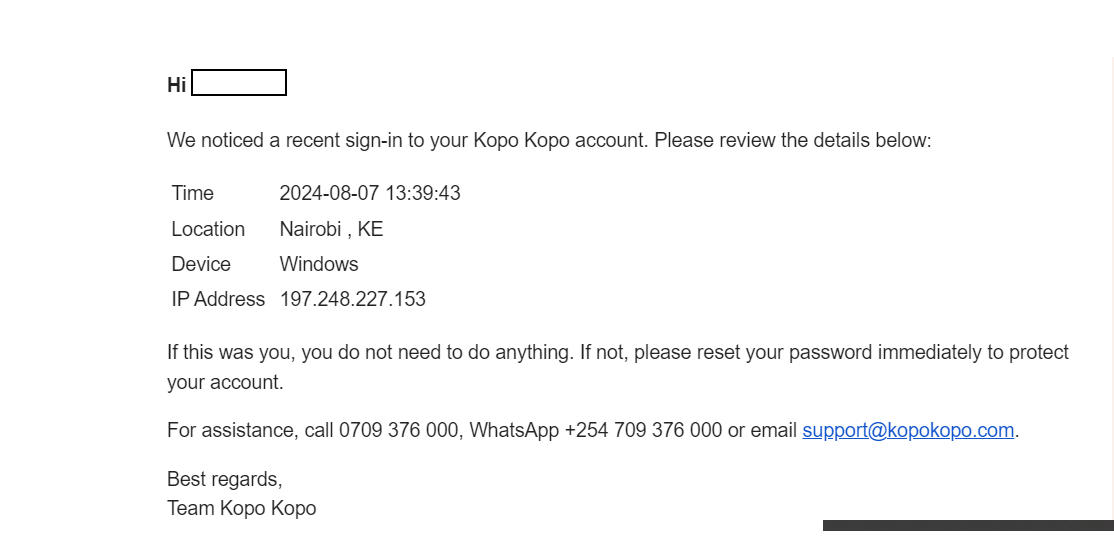Click the sign-in timestamp 2024-08-07 13:39:43

click(370, 193)
